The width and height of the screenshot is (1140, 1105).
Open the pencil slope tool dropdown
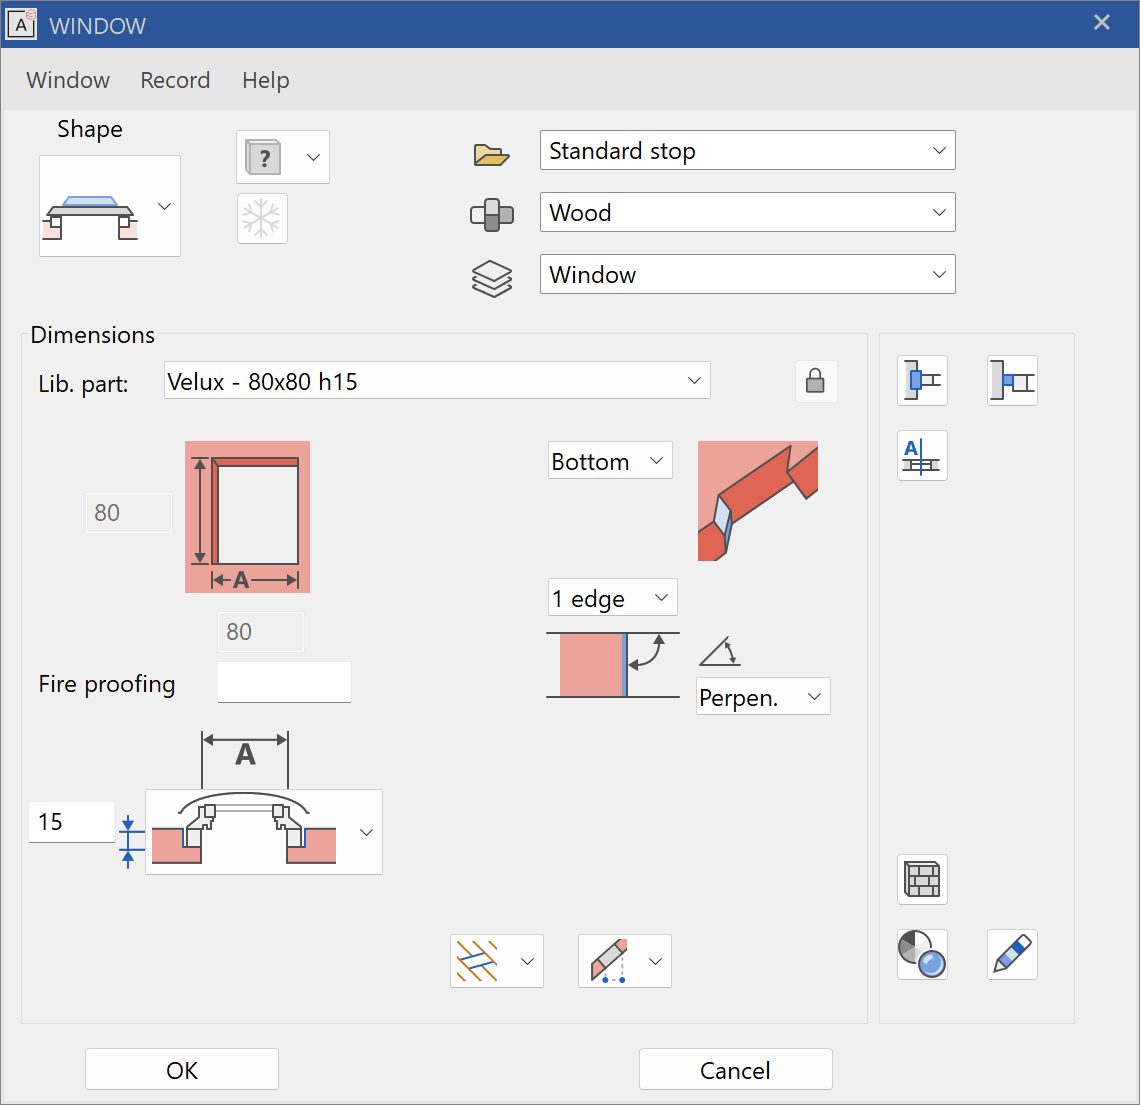tap(625, 961)
